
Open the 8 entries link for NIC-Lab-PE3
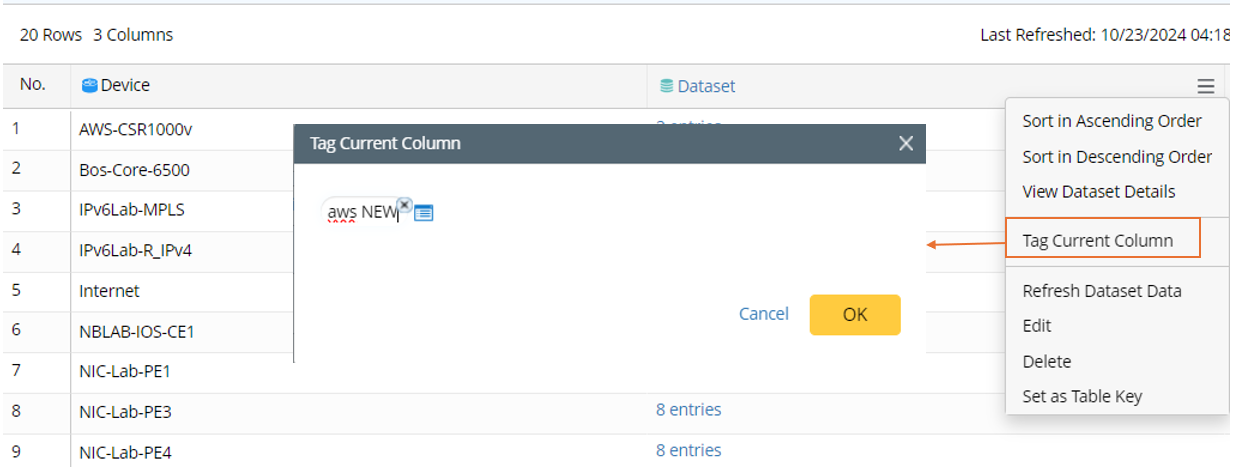pyautogui.click(x=688, y=409)
